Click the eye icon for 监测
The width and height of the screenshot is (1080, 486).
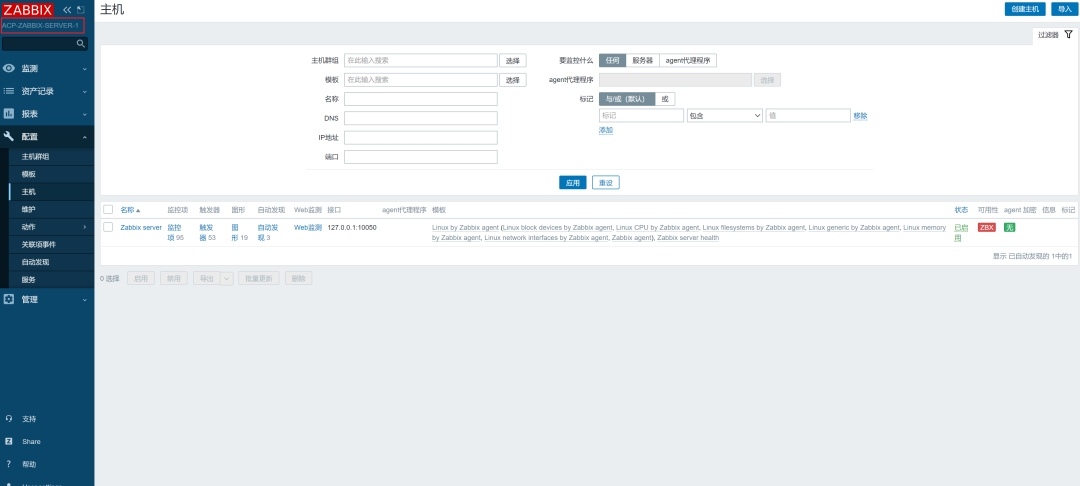pyautogui.click(x=9, y=68)
